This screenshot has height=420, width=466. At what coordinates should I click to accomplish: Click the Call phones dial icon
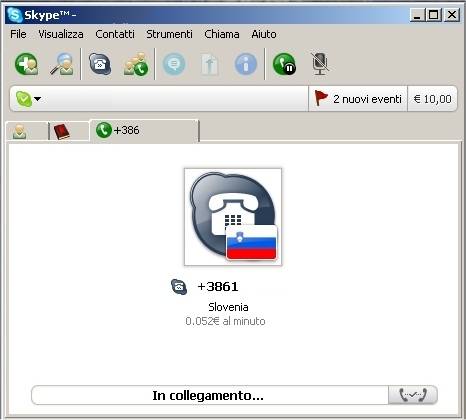[100, 64]
